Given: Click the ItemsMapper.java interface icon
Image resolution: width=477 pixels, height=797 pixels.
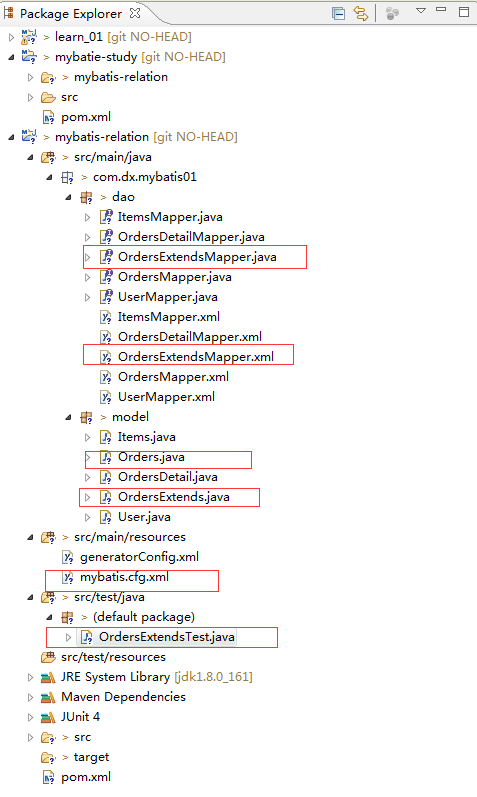Looking at the screenshot, I should point(106,217).
